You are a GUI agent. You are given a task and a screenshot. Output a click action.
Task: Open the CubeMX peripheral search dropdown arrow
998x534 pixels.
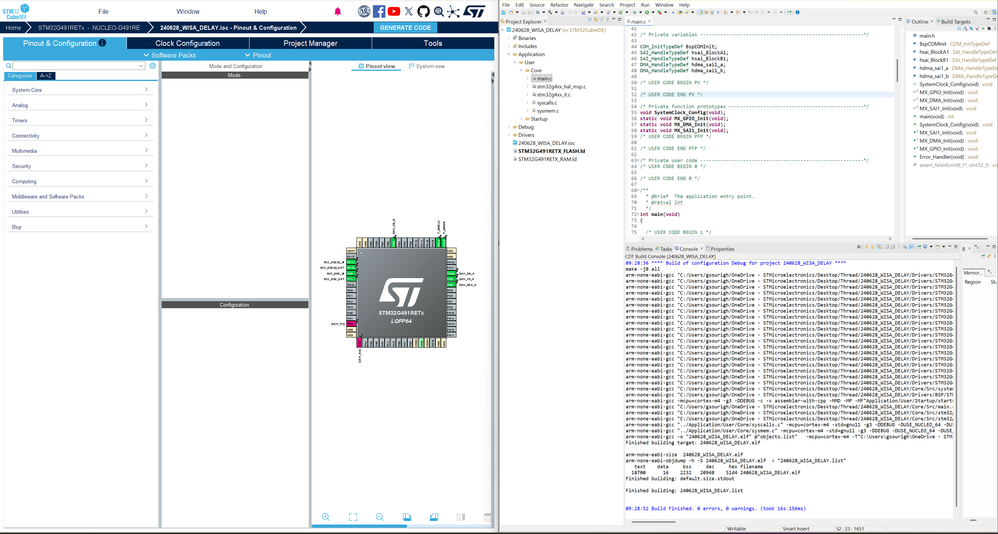pyautogui.click(x=141, y=66)
